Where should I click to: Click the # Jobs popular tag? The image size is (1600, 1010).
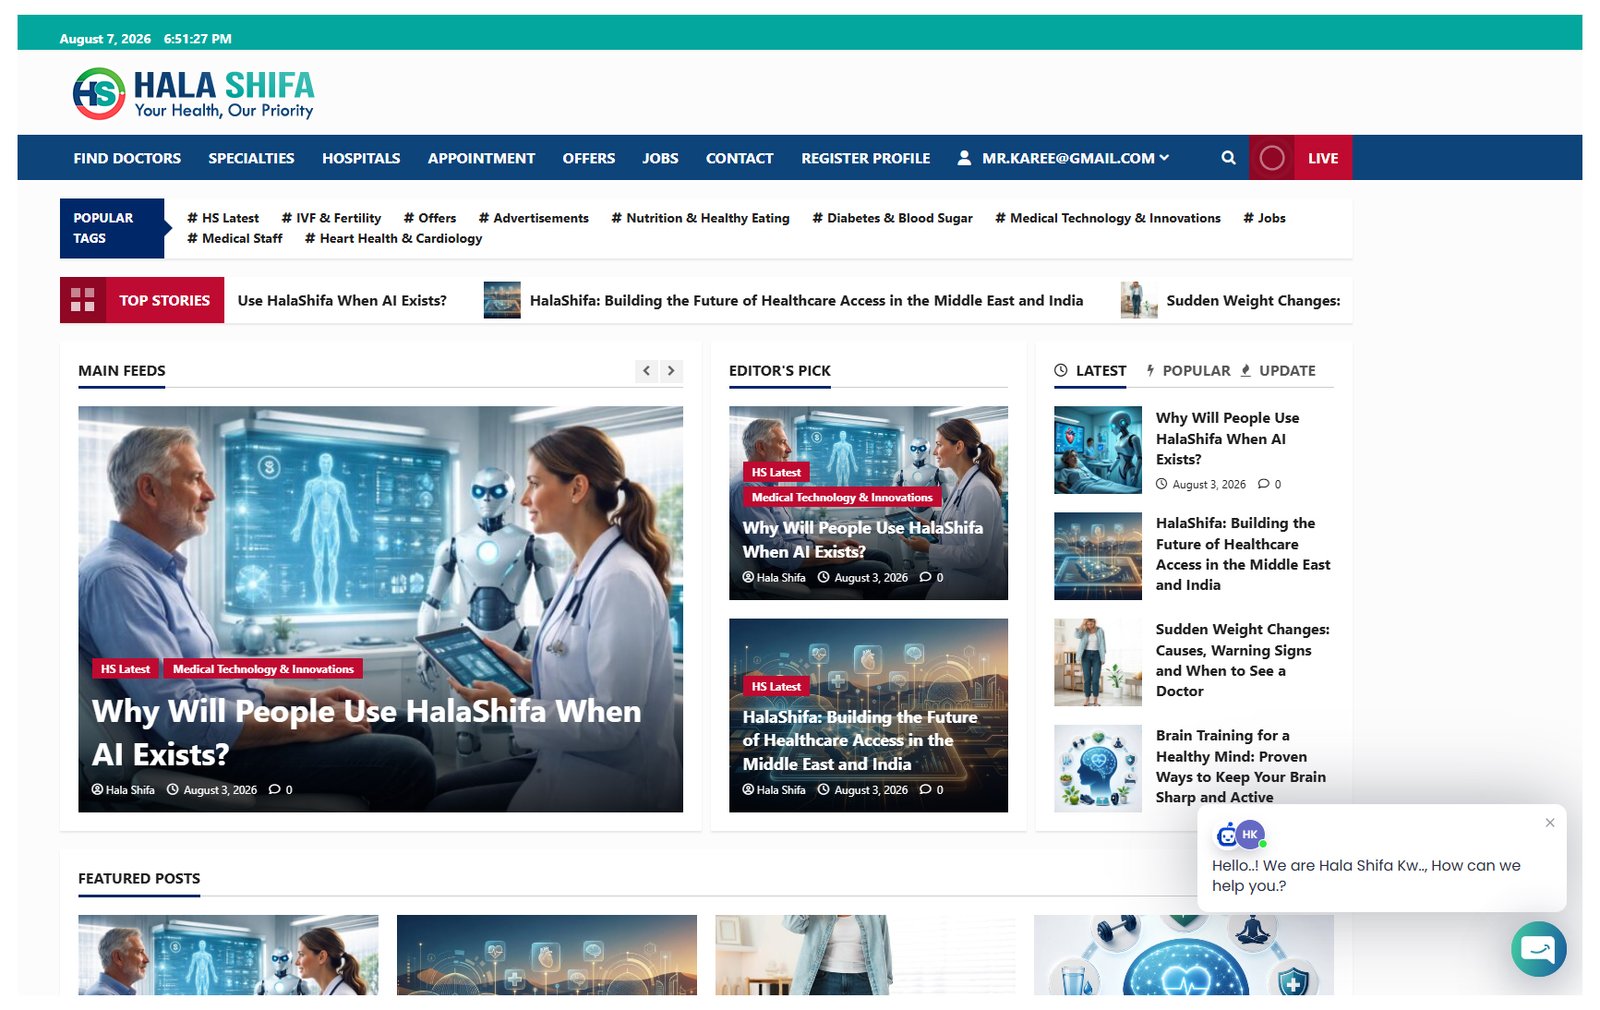coord(1264,218)
